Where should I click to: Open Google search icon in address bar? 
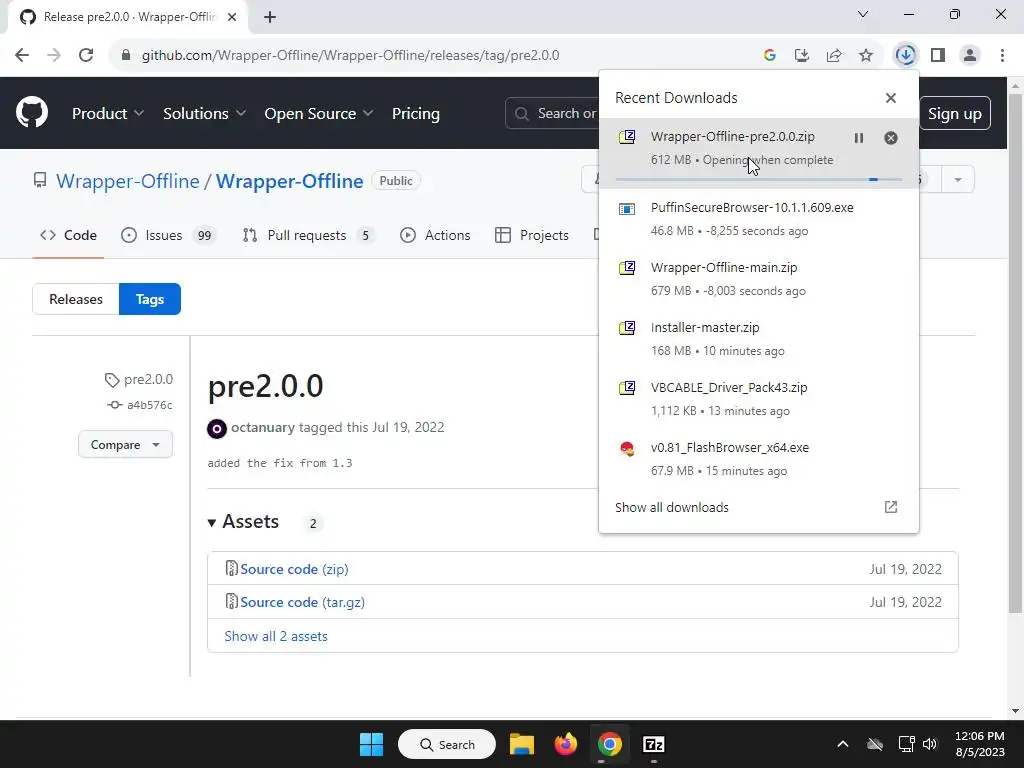pyautogui.click(x=769, y=56)
